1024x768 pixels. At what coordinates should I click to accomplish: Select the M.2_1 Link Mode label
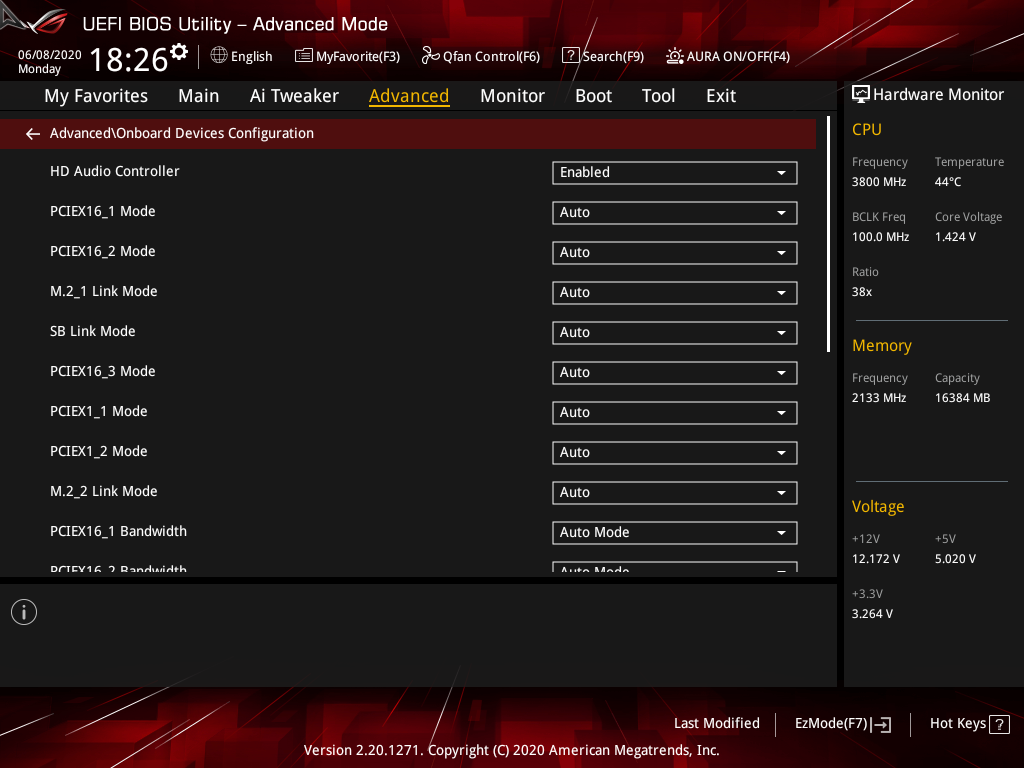tap(103, 291)
